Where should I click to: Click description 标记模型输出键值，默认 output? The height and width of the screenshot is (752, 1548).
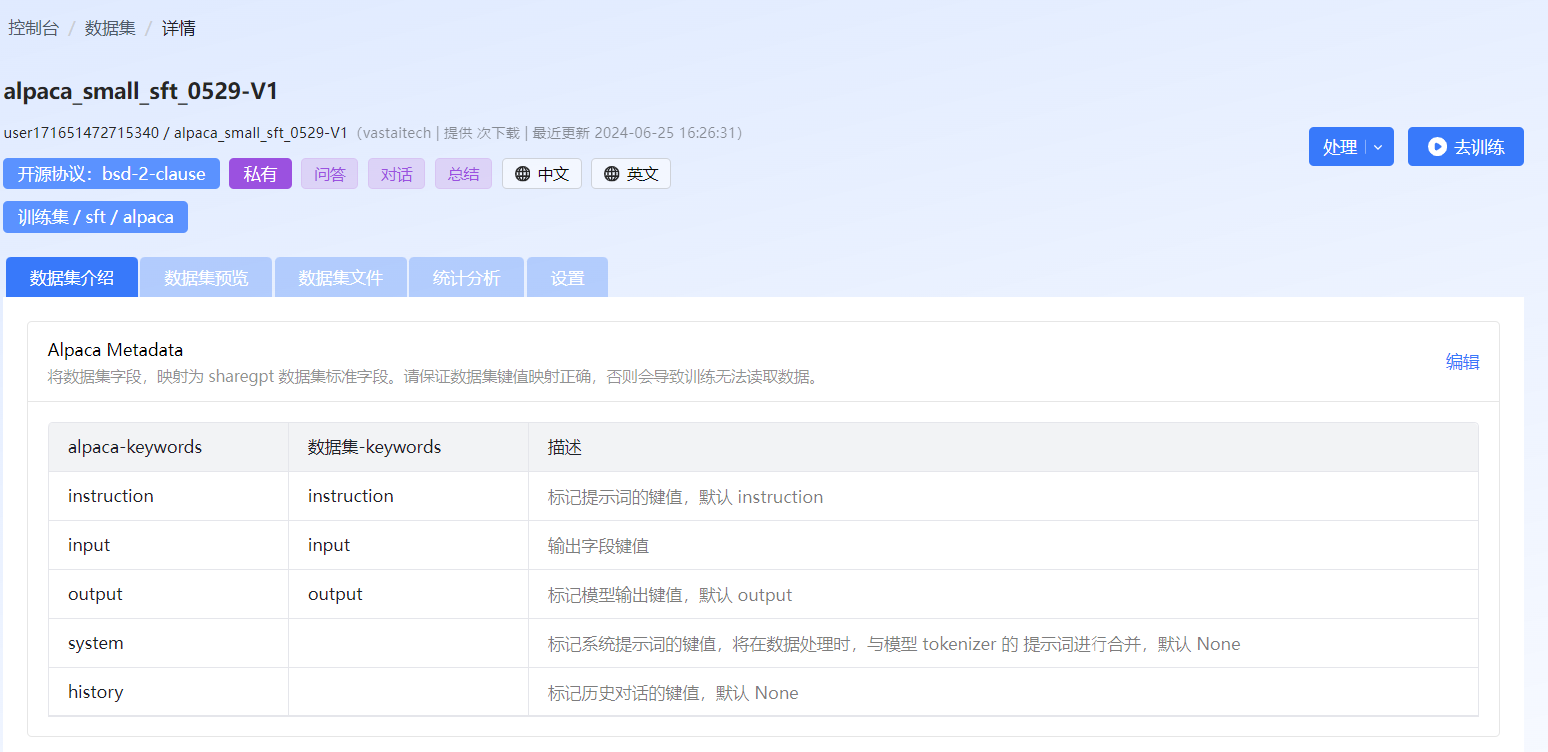click(x=670, y=595)
